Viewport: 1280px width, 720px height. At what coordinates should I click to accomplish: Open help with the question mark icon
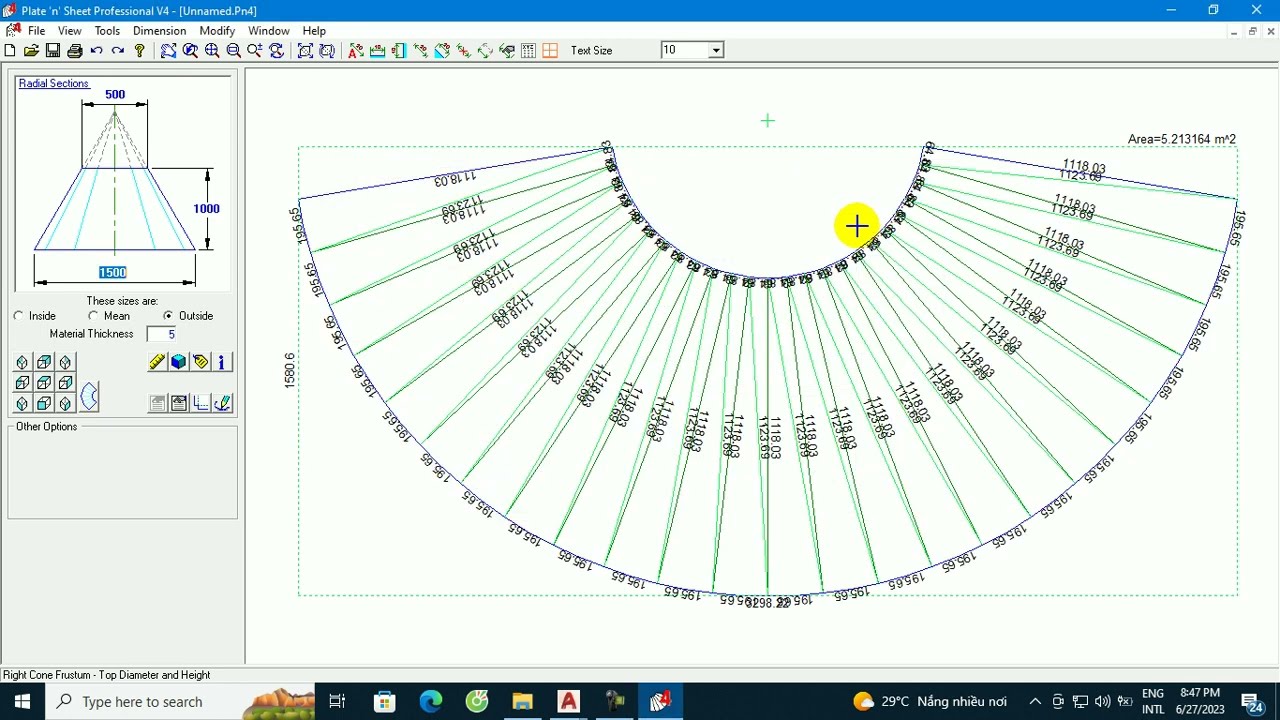pos(140,50)
